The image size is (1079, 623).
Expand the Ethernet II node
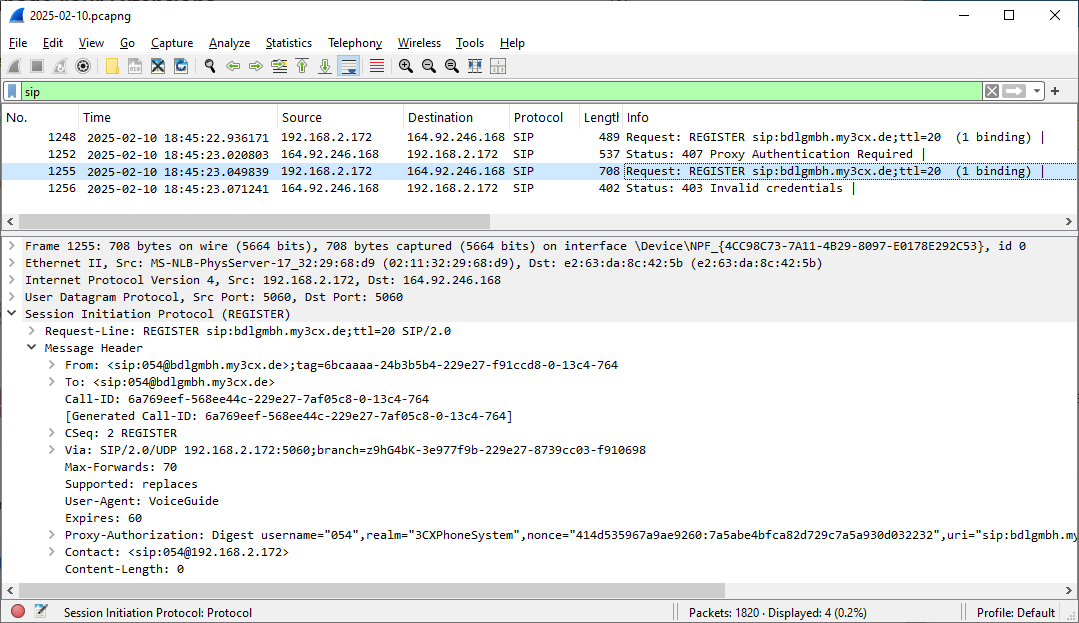coord(12,263)
